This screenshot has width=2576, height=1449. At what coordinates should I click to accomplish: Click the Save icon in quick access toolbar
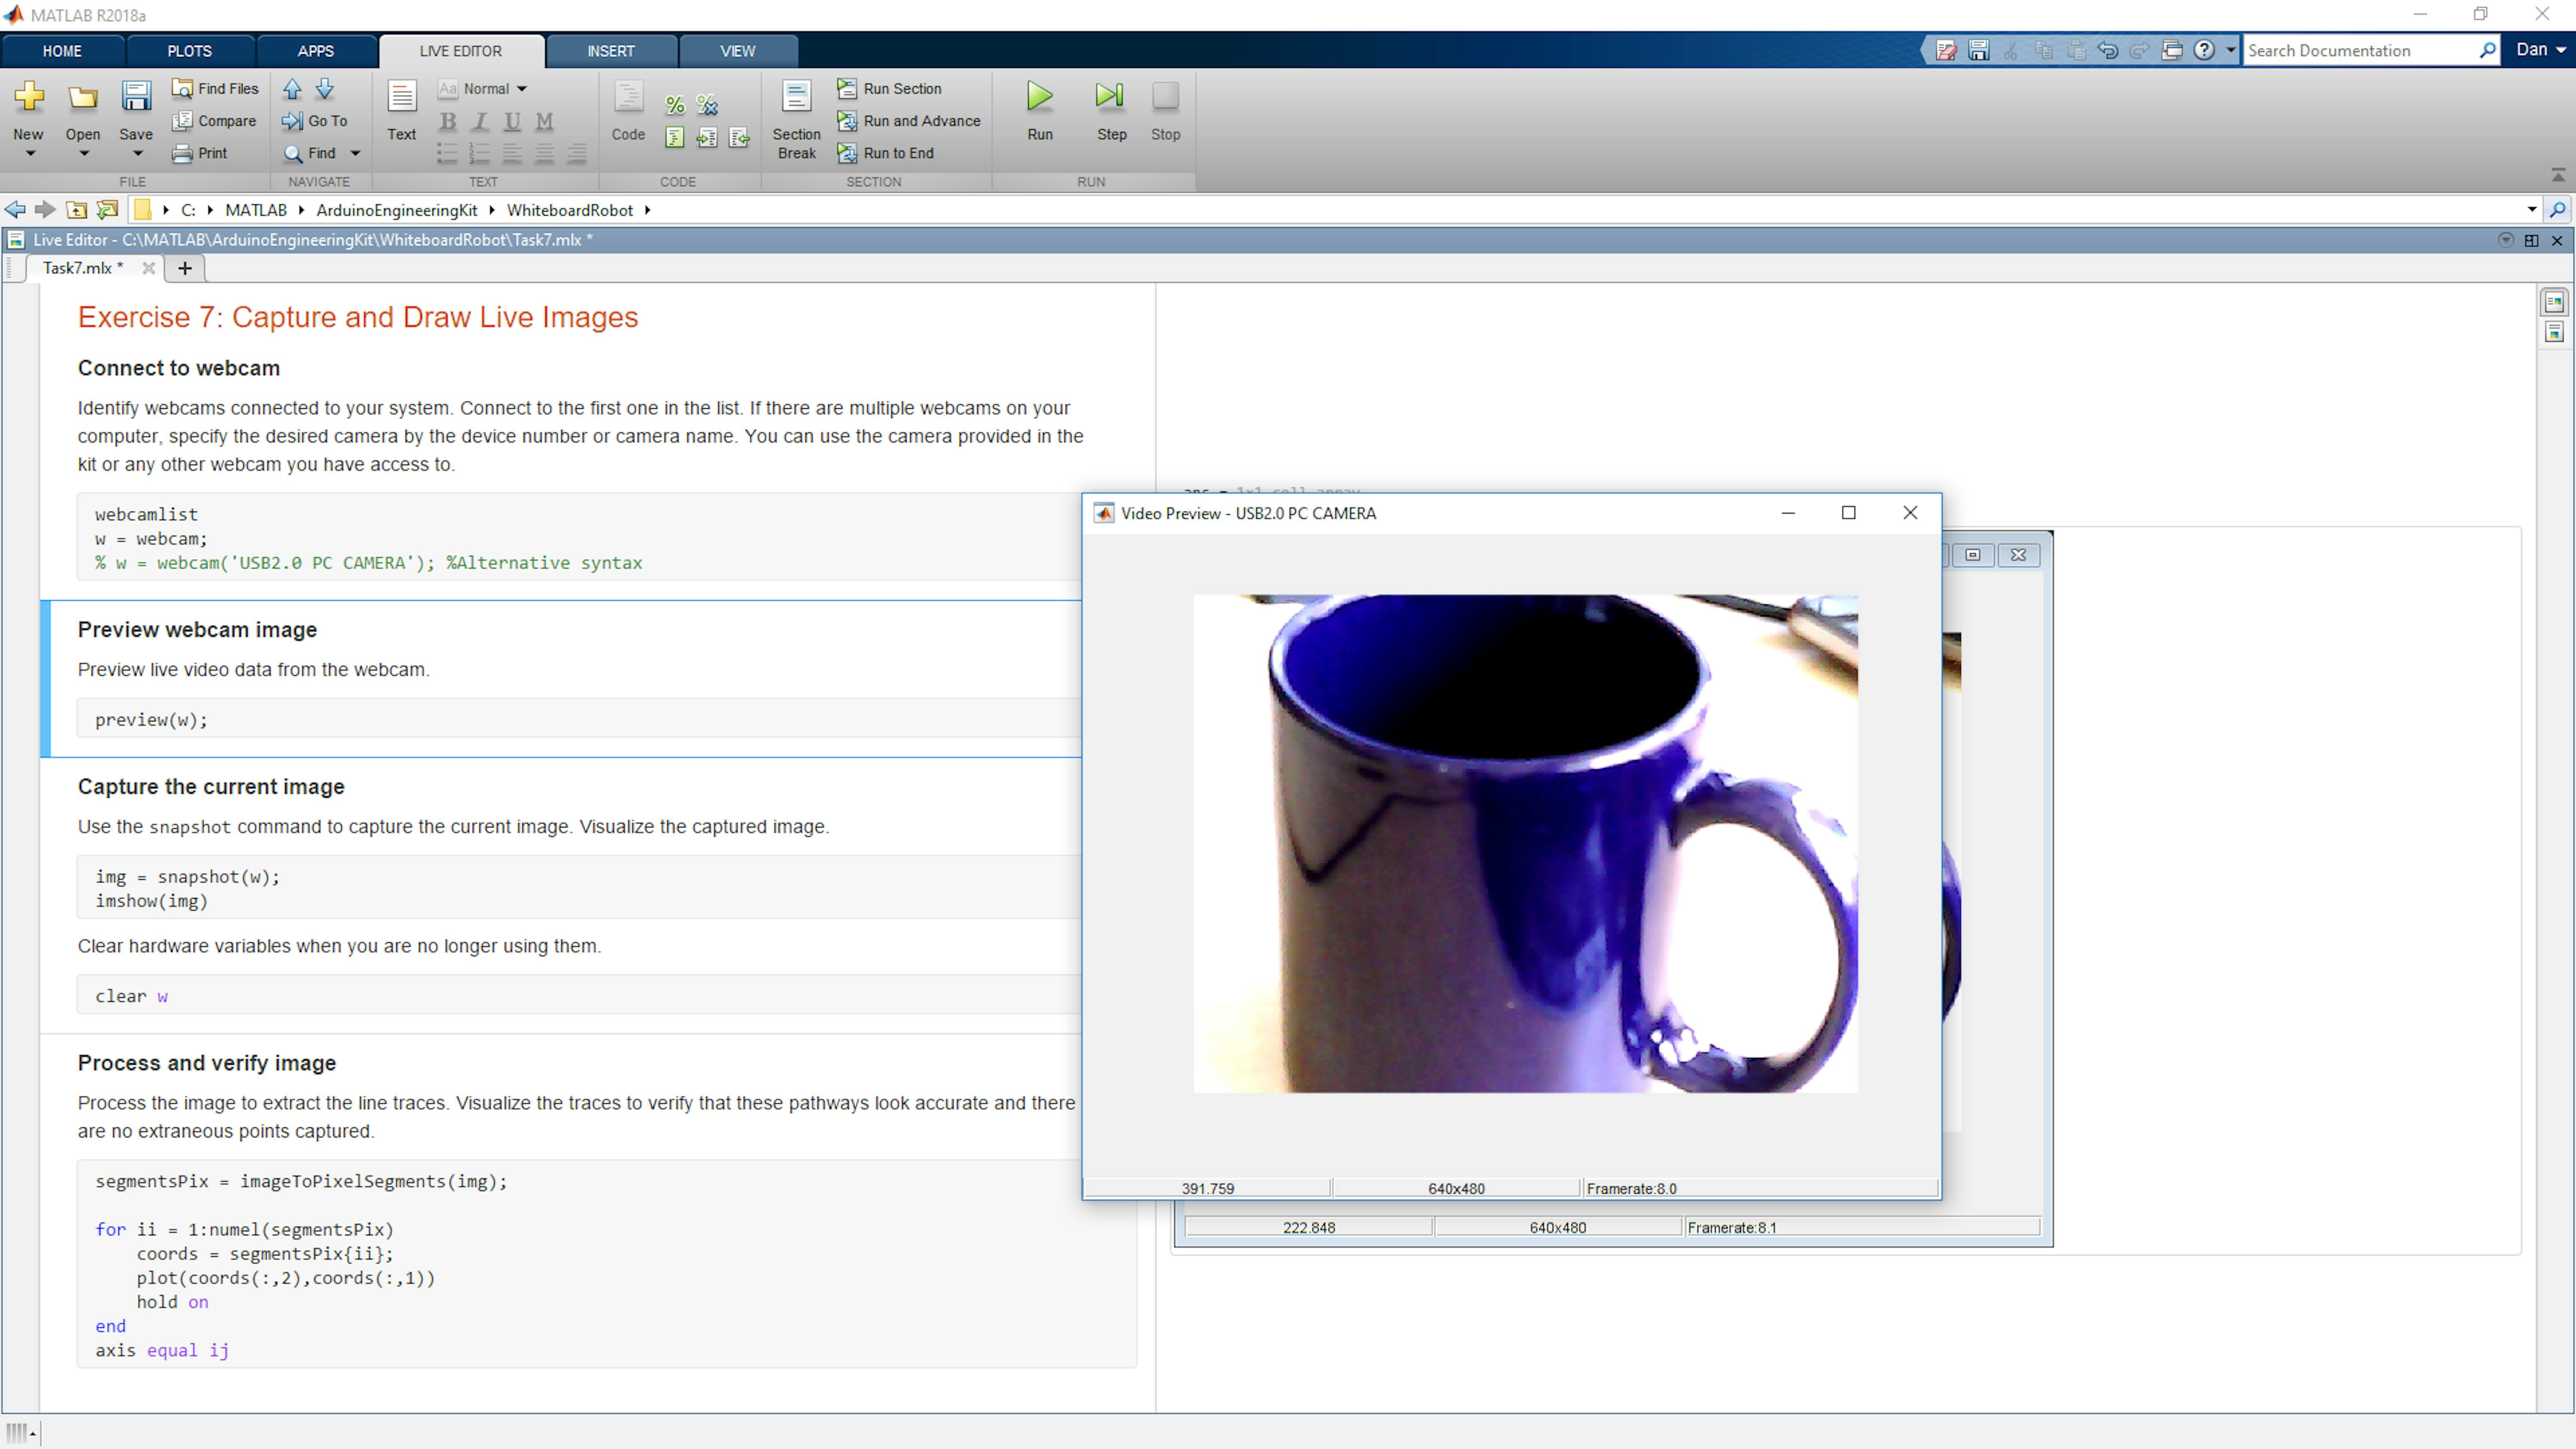tap(1978, 49)
